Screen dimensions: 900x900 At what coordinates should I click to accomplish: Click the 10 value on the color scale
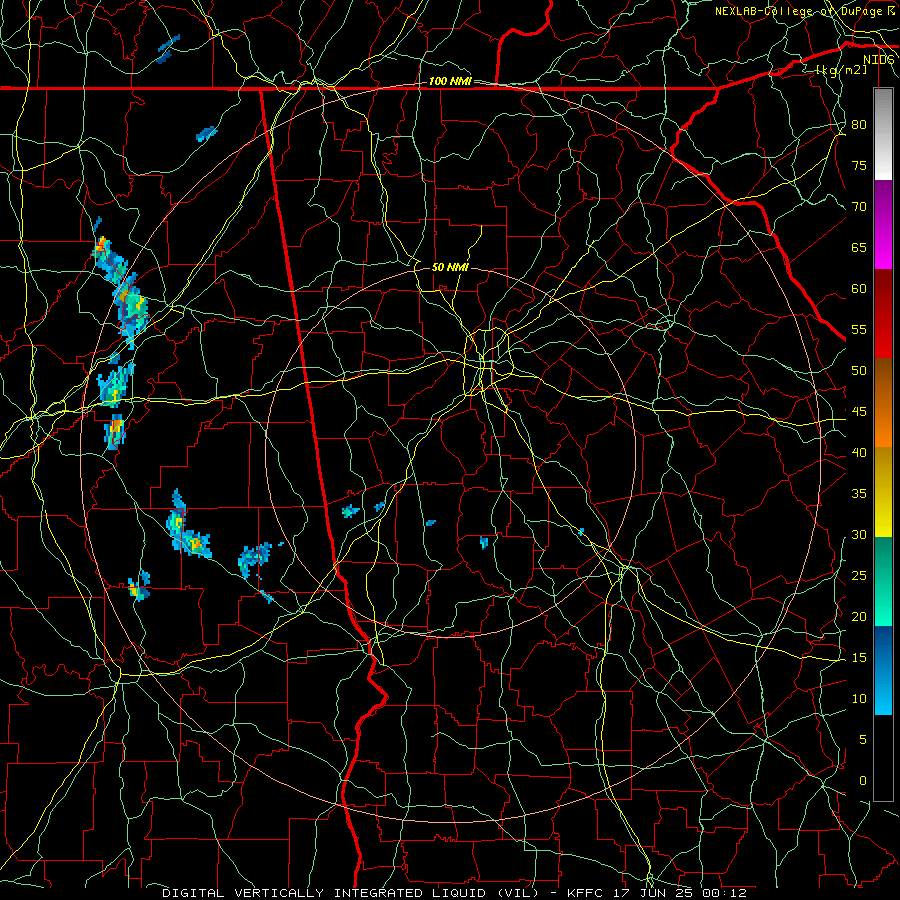(859, 699)
